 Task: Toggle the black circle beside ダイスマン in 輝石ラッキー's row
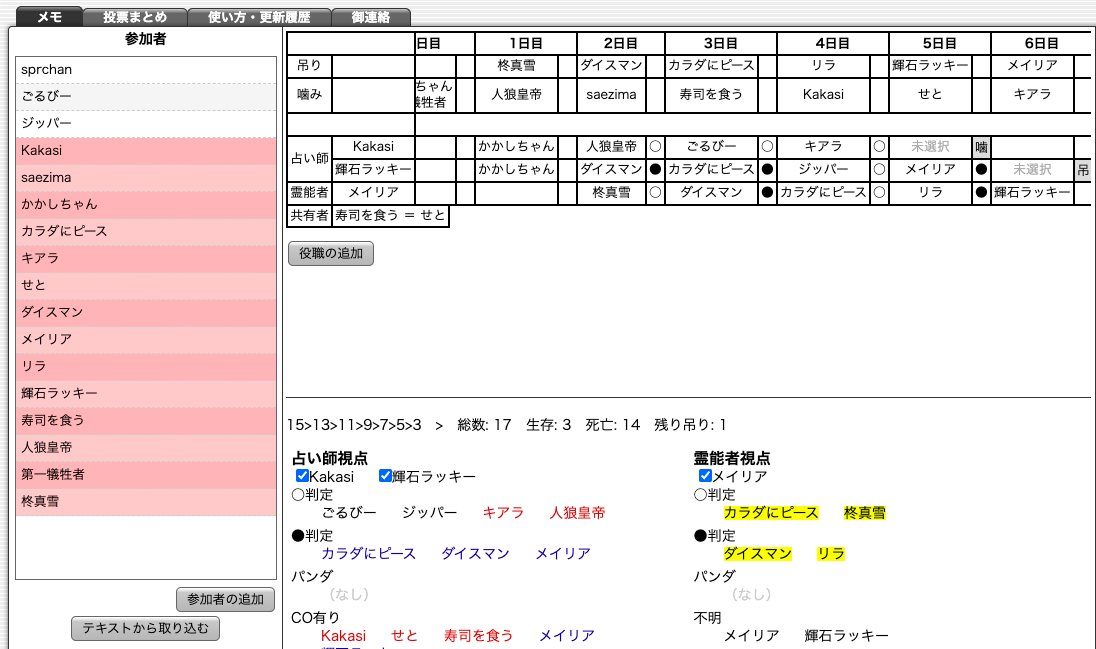click(x=655, y=169)
